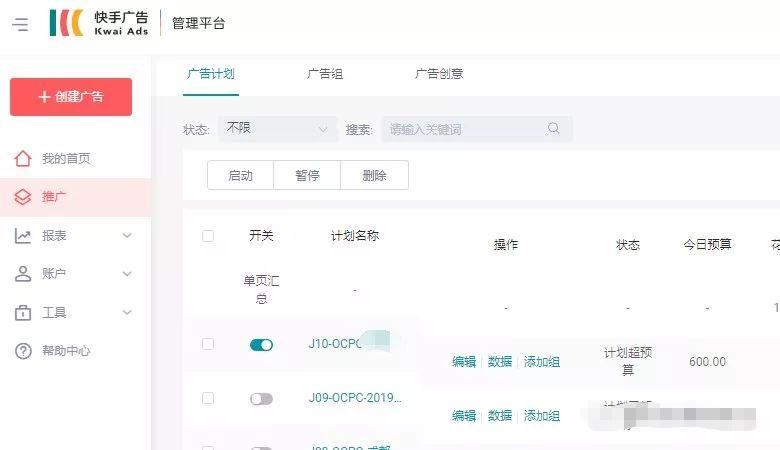Switch to the 广告组 tab
This screenshot has height=450, width=780.
click(325, 74)
